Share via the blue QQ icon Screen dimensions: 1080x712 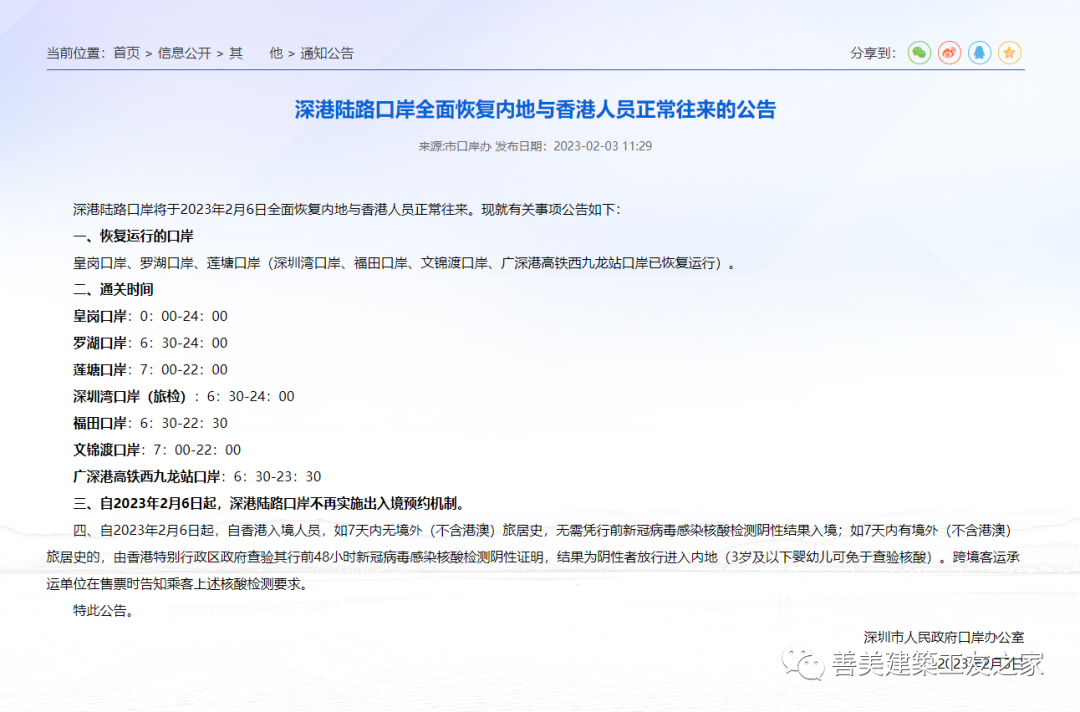979,53
